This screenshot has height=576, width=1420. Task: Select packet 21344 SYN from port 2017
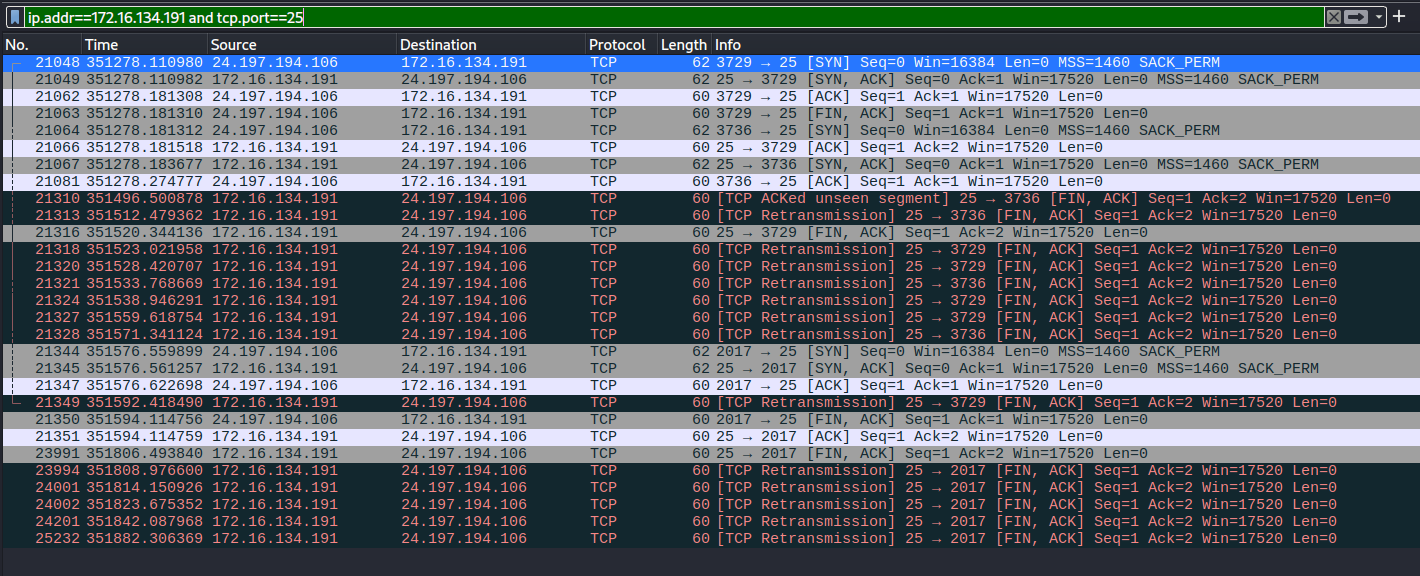pyautogui.click(x=710, y=351)
